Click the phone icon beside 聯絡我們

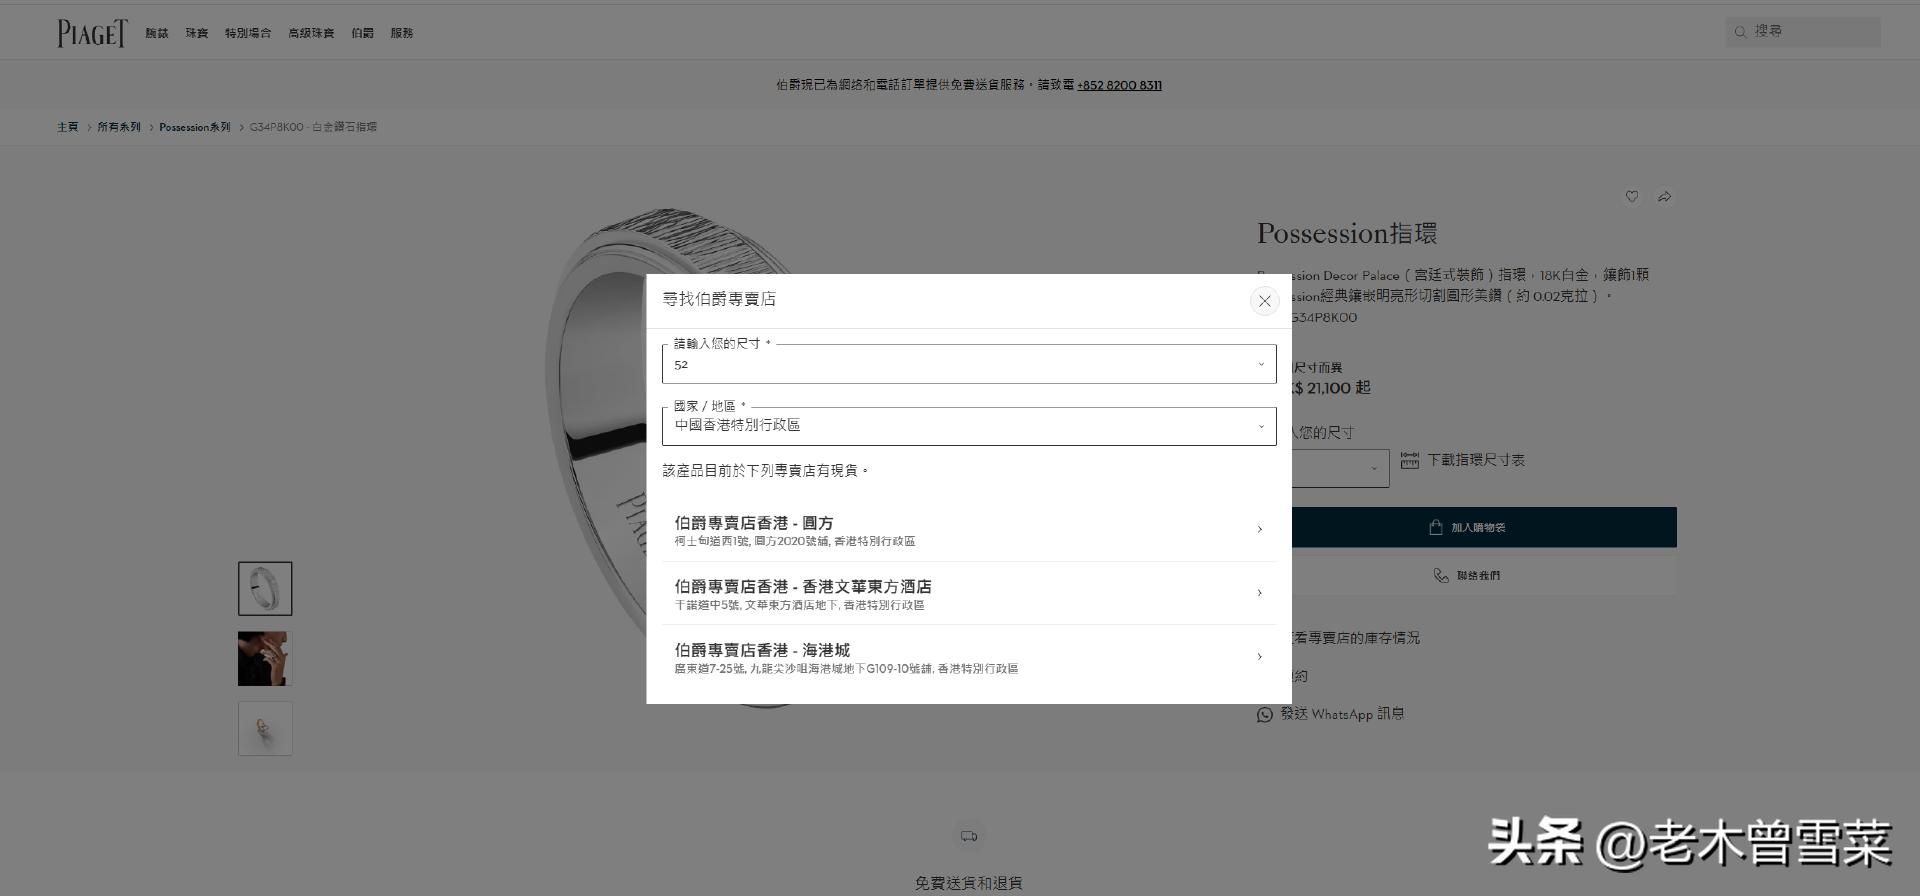coord(1441,575)
